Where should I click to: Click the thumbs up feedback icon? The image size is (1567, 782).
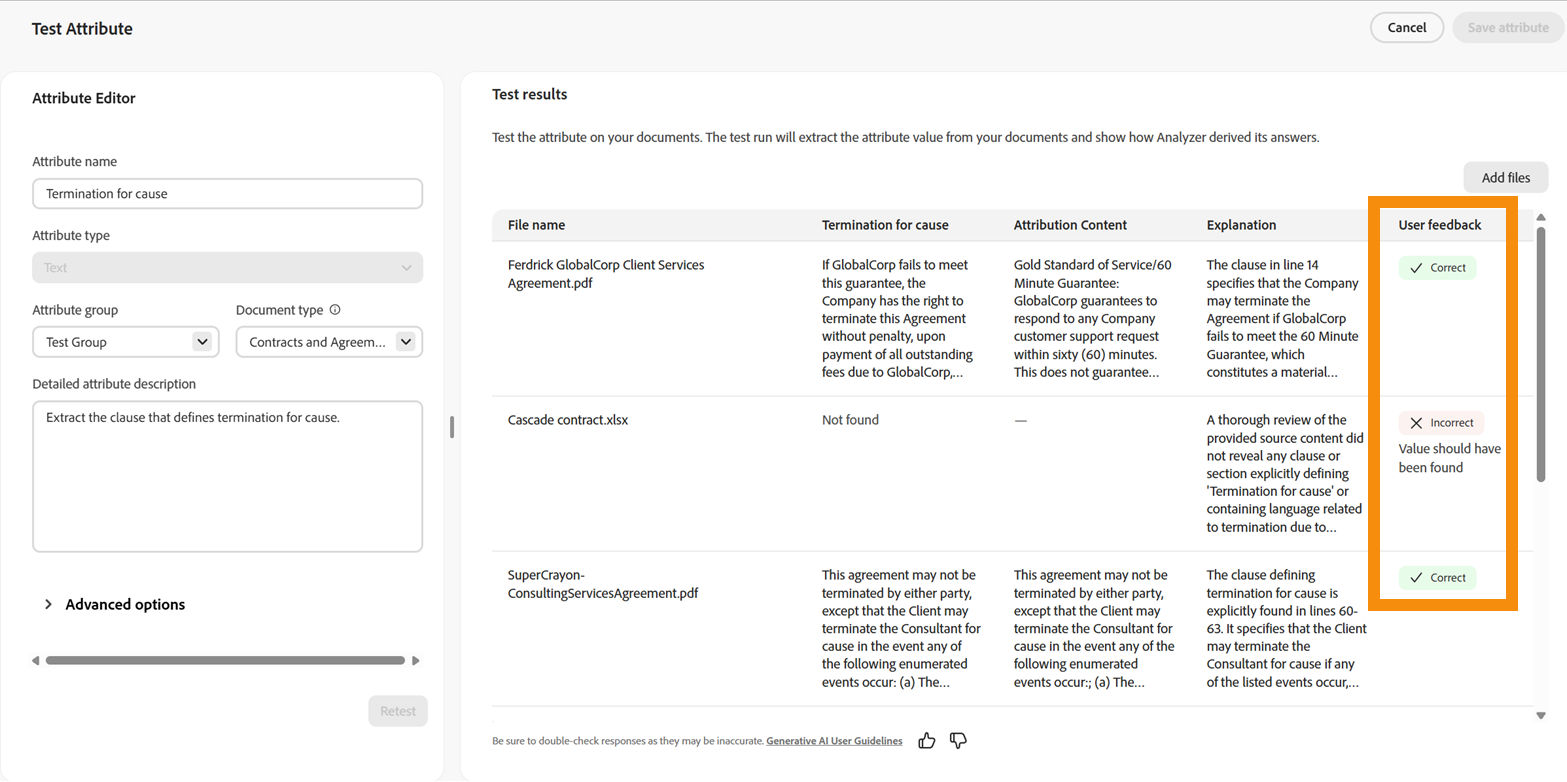pyautogui.click(x=926, y=740)
